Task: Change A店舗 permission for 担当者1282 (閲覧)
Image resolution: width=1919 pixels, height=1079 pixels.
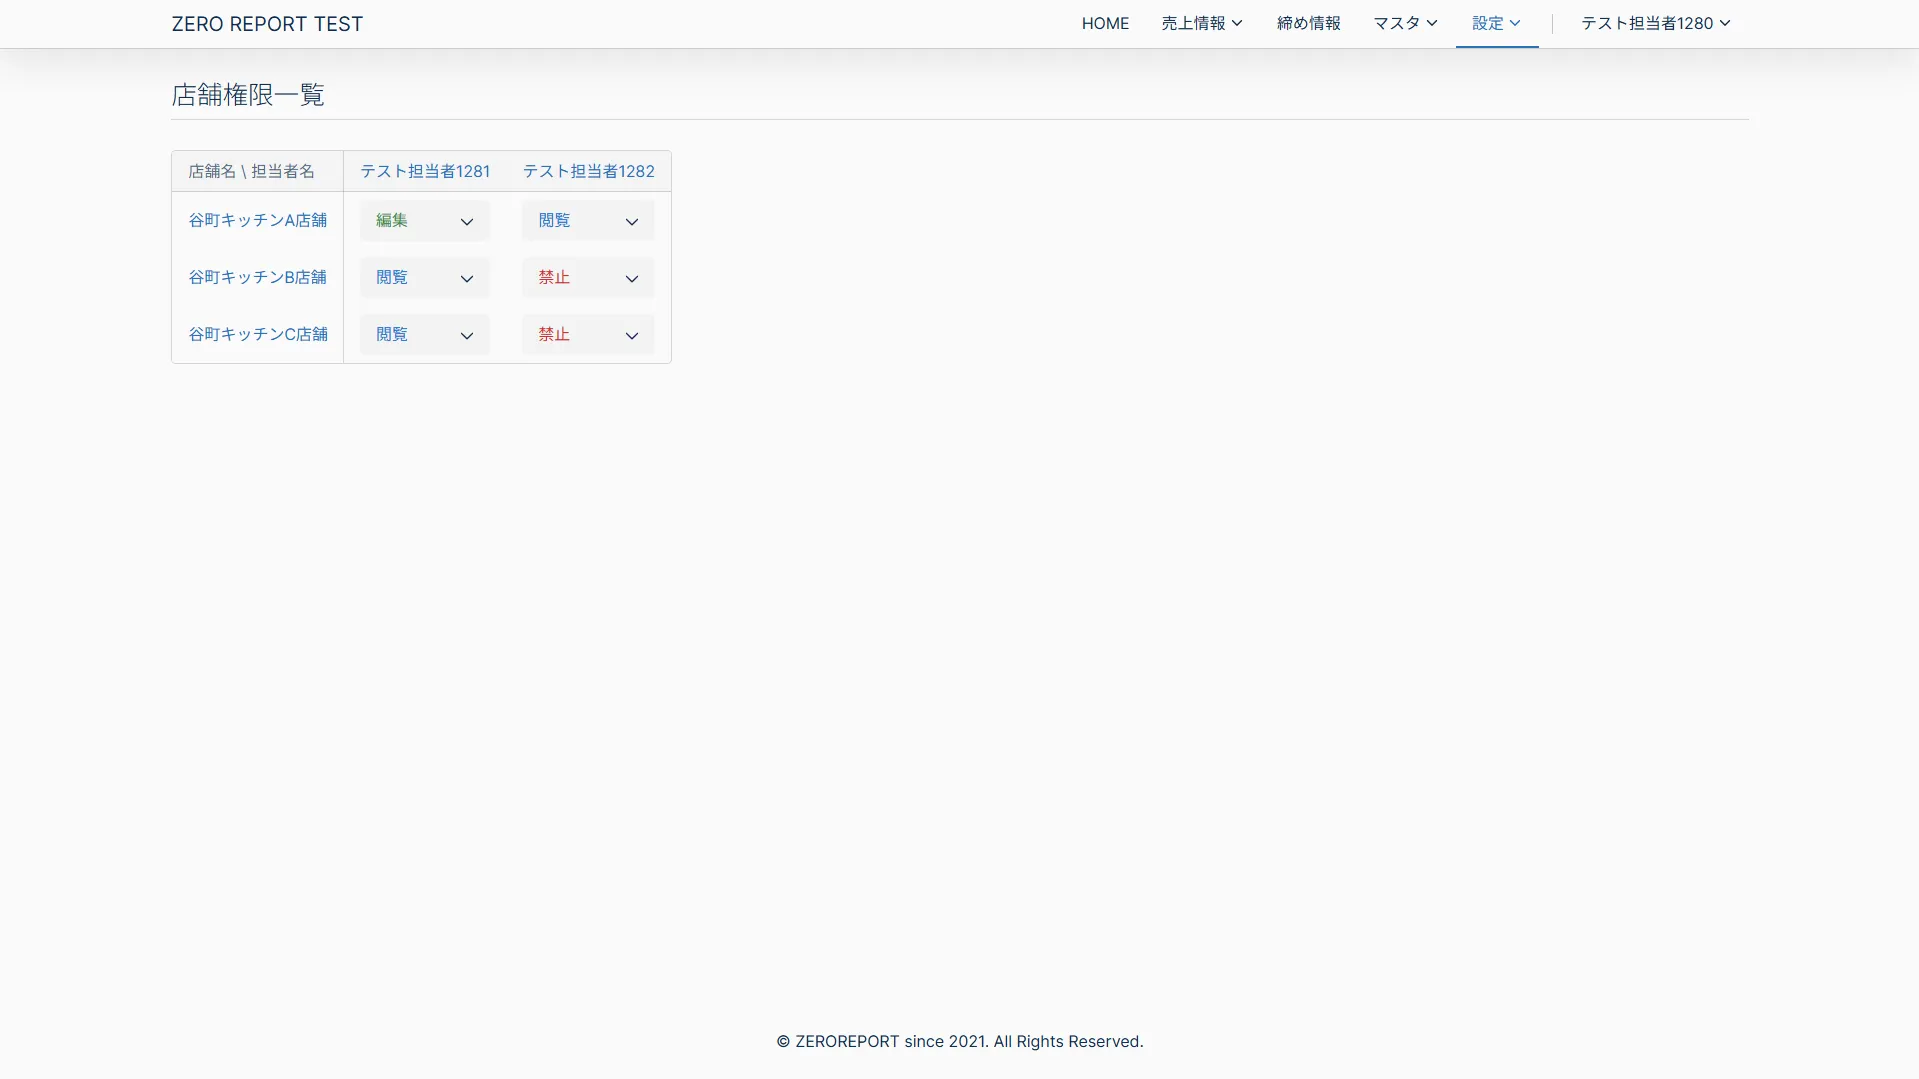Action: [x=587, y=221]
